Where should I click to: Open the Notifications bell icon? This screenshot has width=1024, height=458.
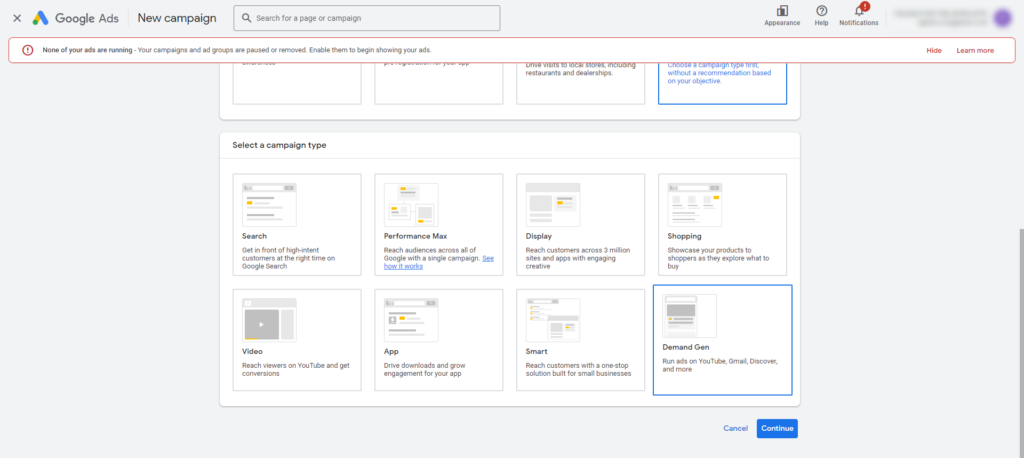(858, 11)
